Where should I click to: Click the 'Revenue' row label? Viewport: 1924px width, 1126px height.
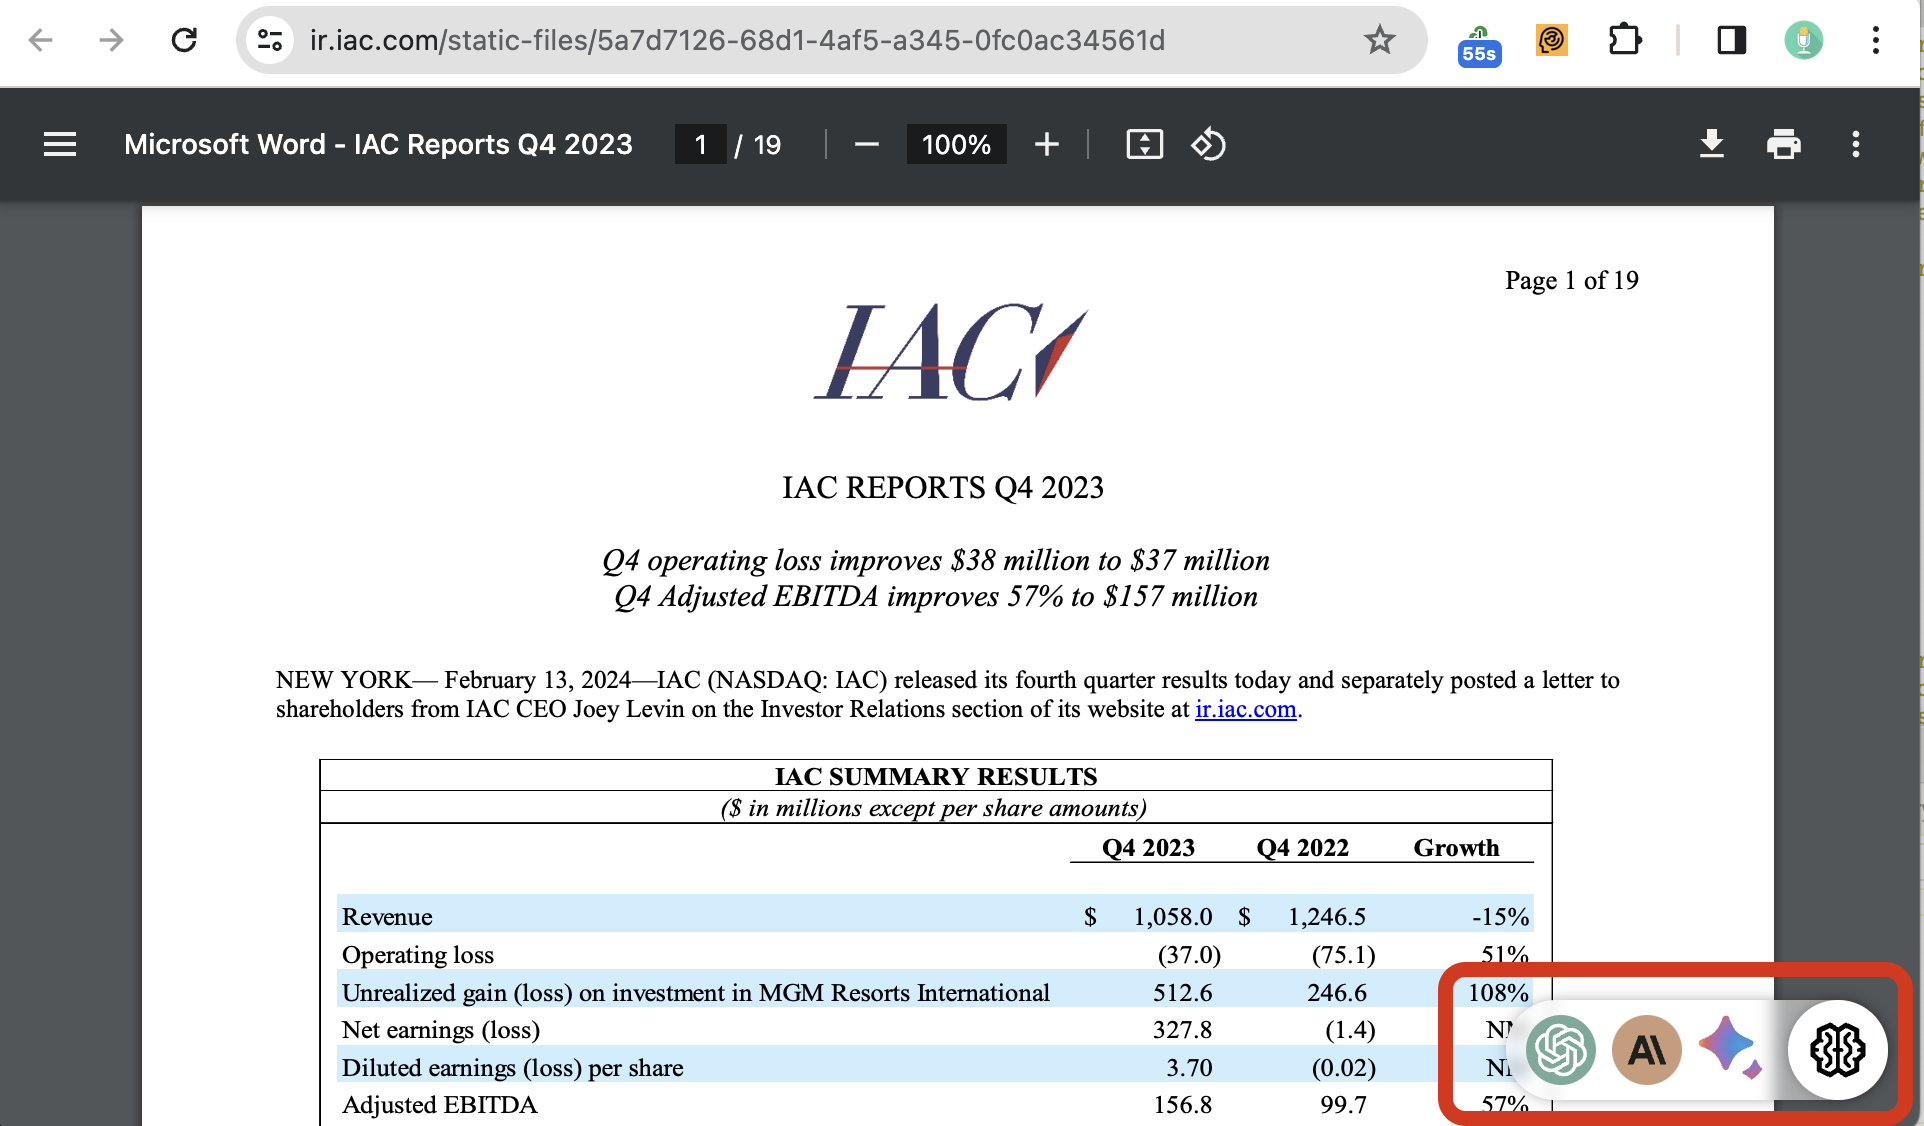click(x=387, y=917)
